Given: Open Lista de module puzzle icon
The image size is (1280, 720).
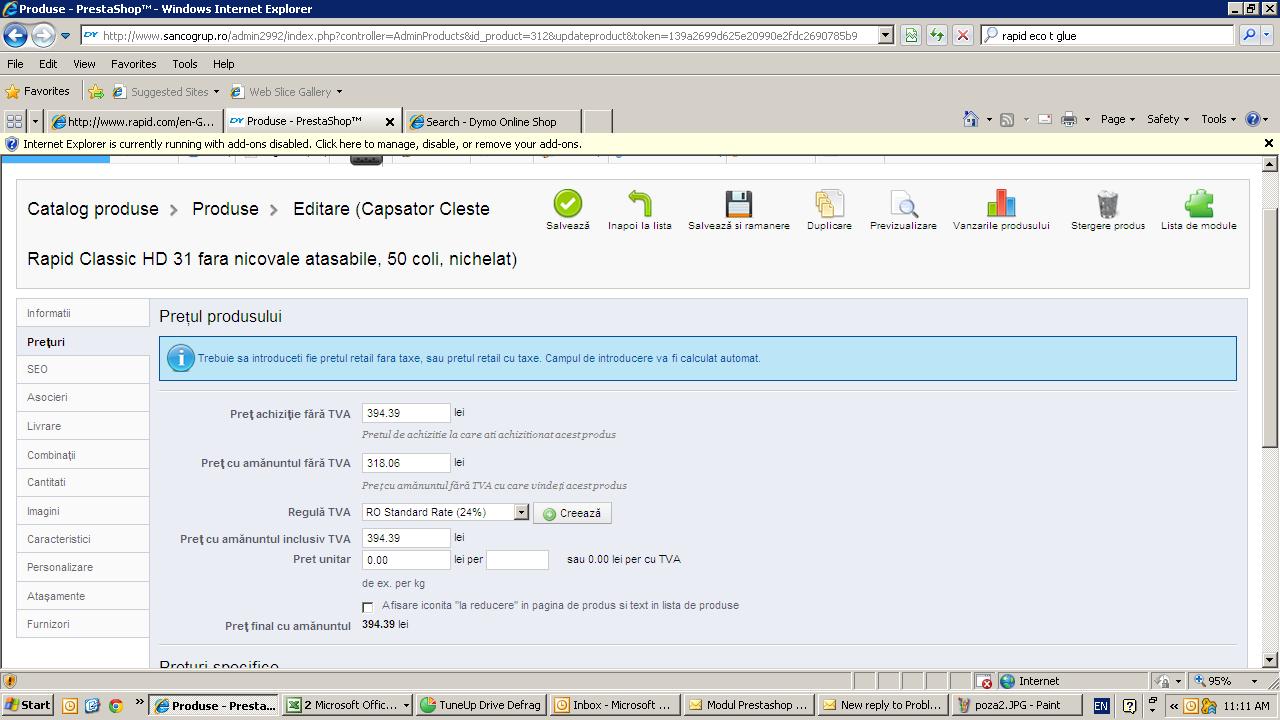Looking at the screenshot, I should (1198, 203).
